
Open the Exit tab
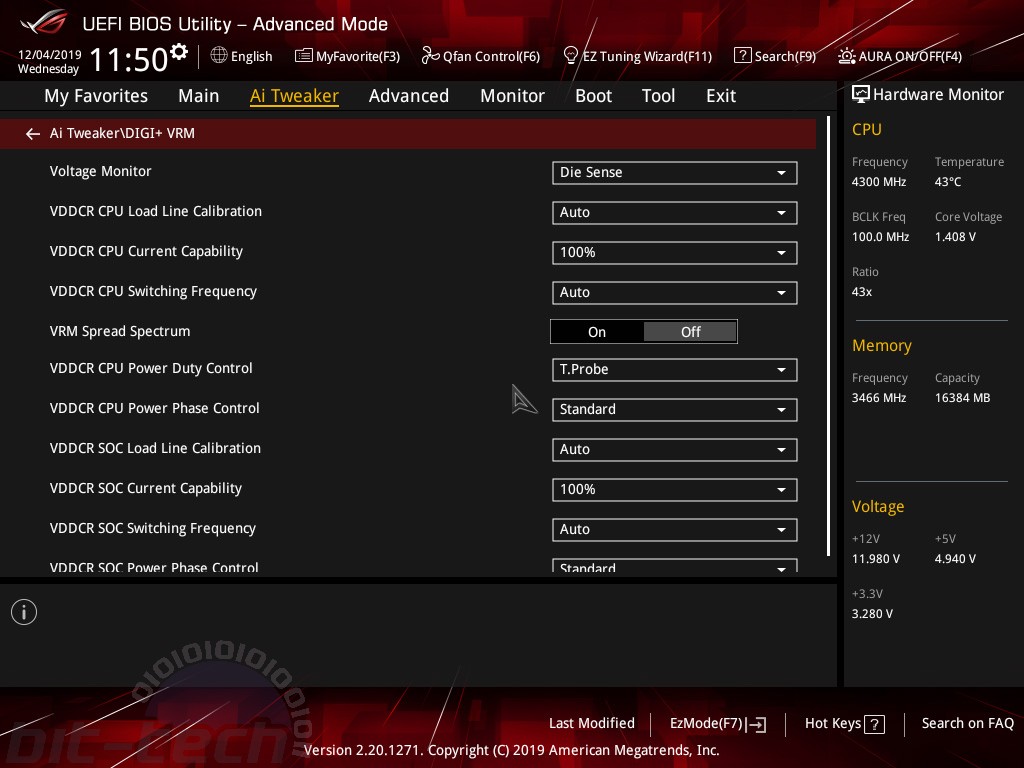click(x=721, y=96)
